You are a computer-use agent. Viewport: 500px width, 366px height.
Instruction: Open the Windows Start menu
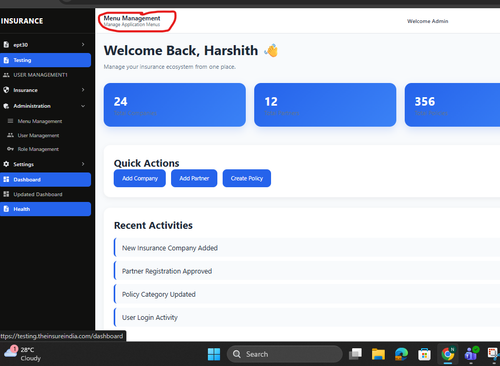pos(214,354)
